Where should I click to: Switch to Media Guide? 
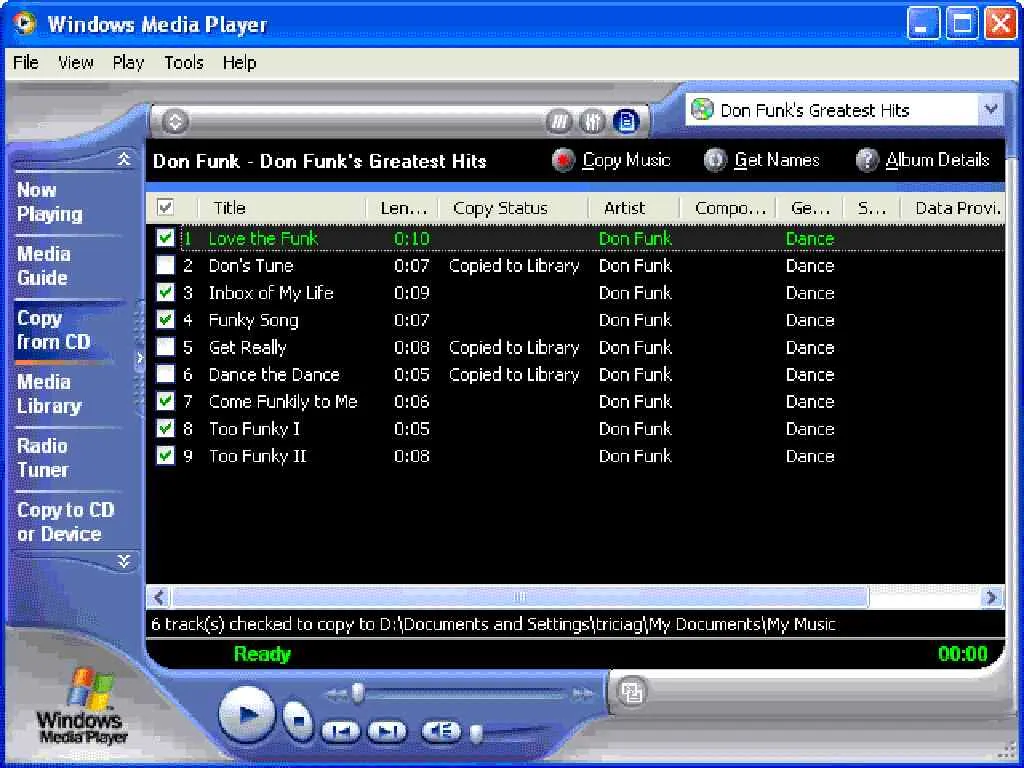tap(43, 266)
